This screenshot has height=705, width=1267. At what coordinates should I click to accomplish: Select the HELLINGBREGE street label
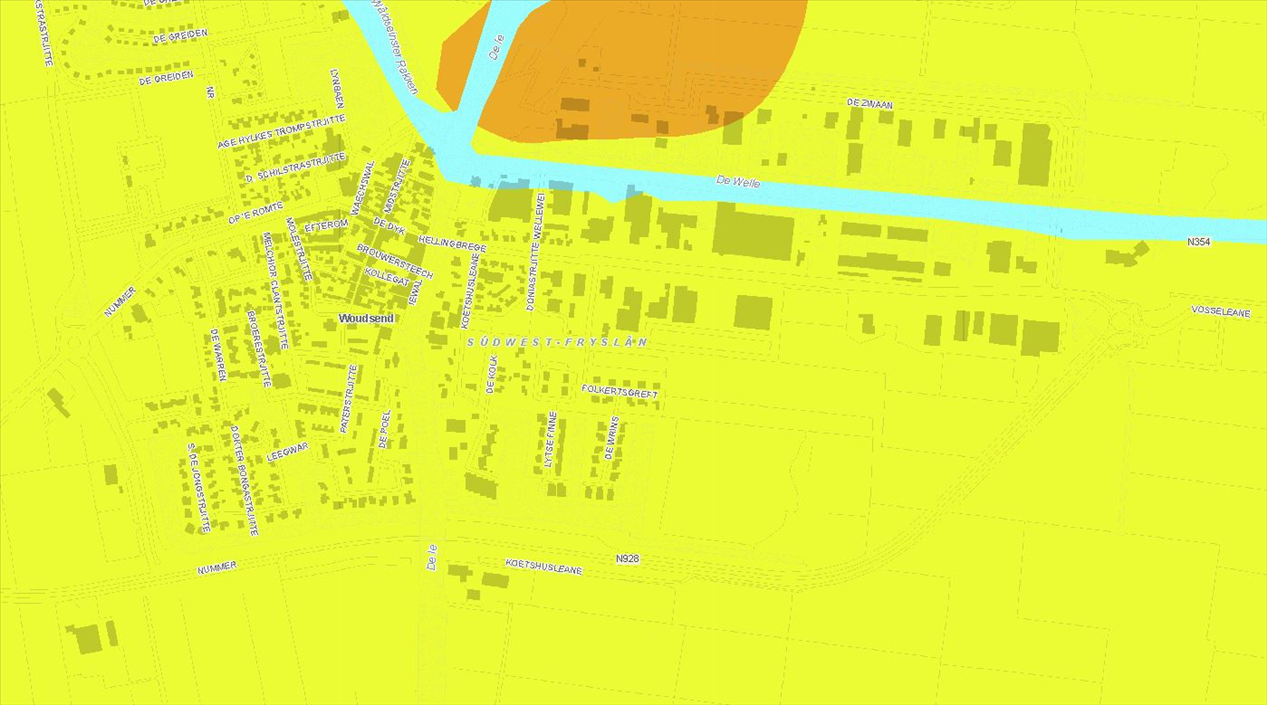pos(453,244)
